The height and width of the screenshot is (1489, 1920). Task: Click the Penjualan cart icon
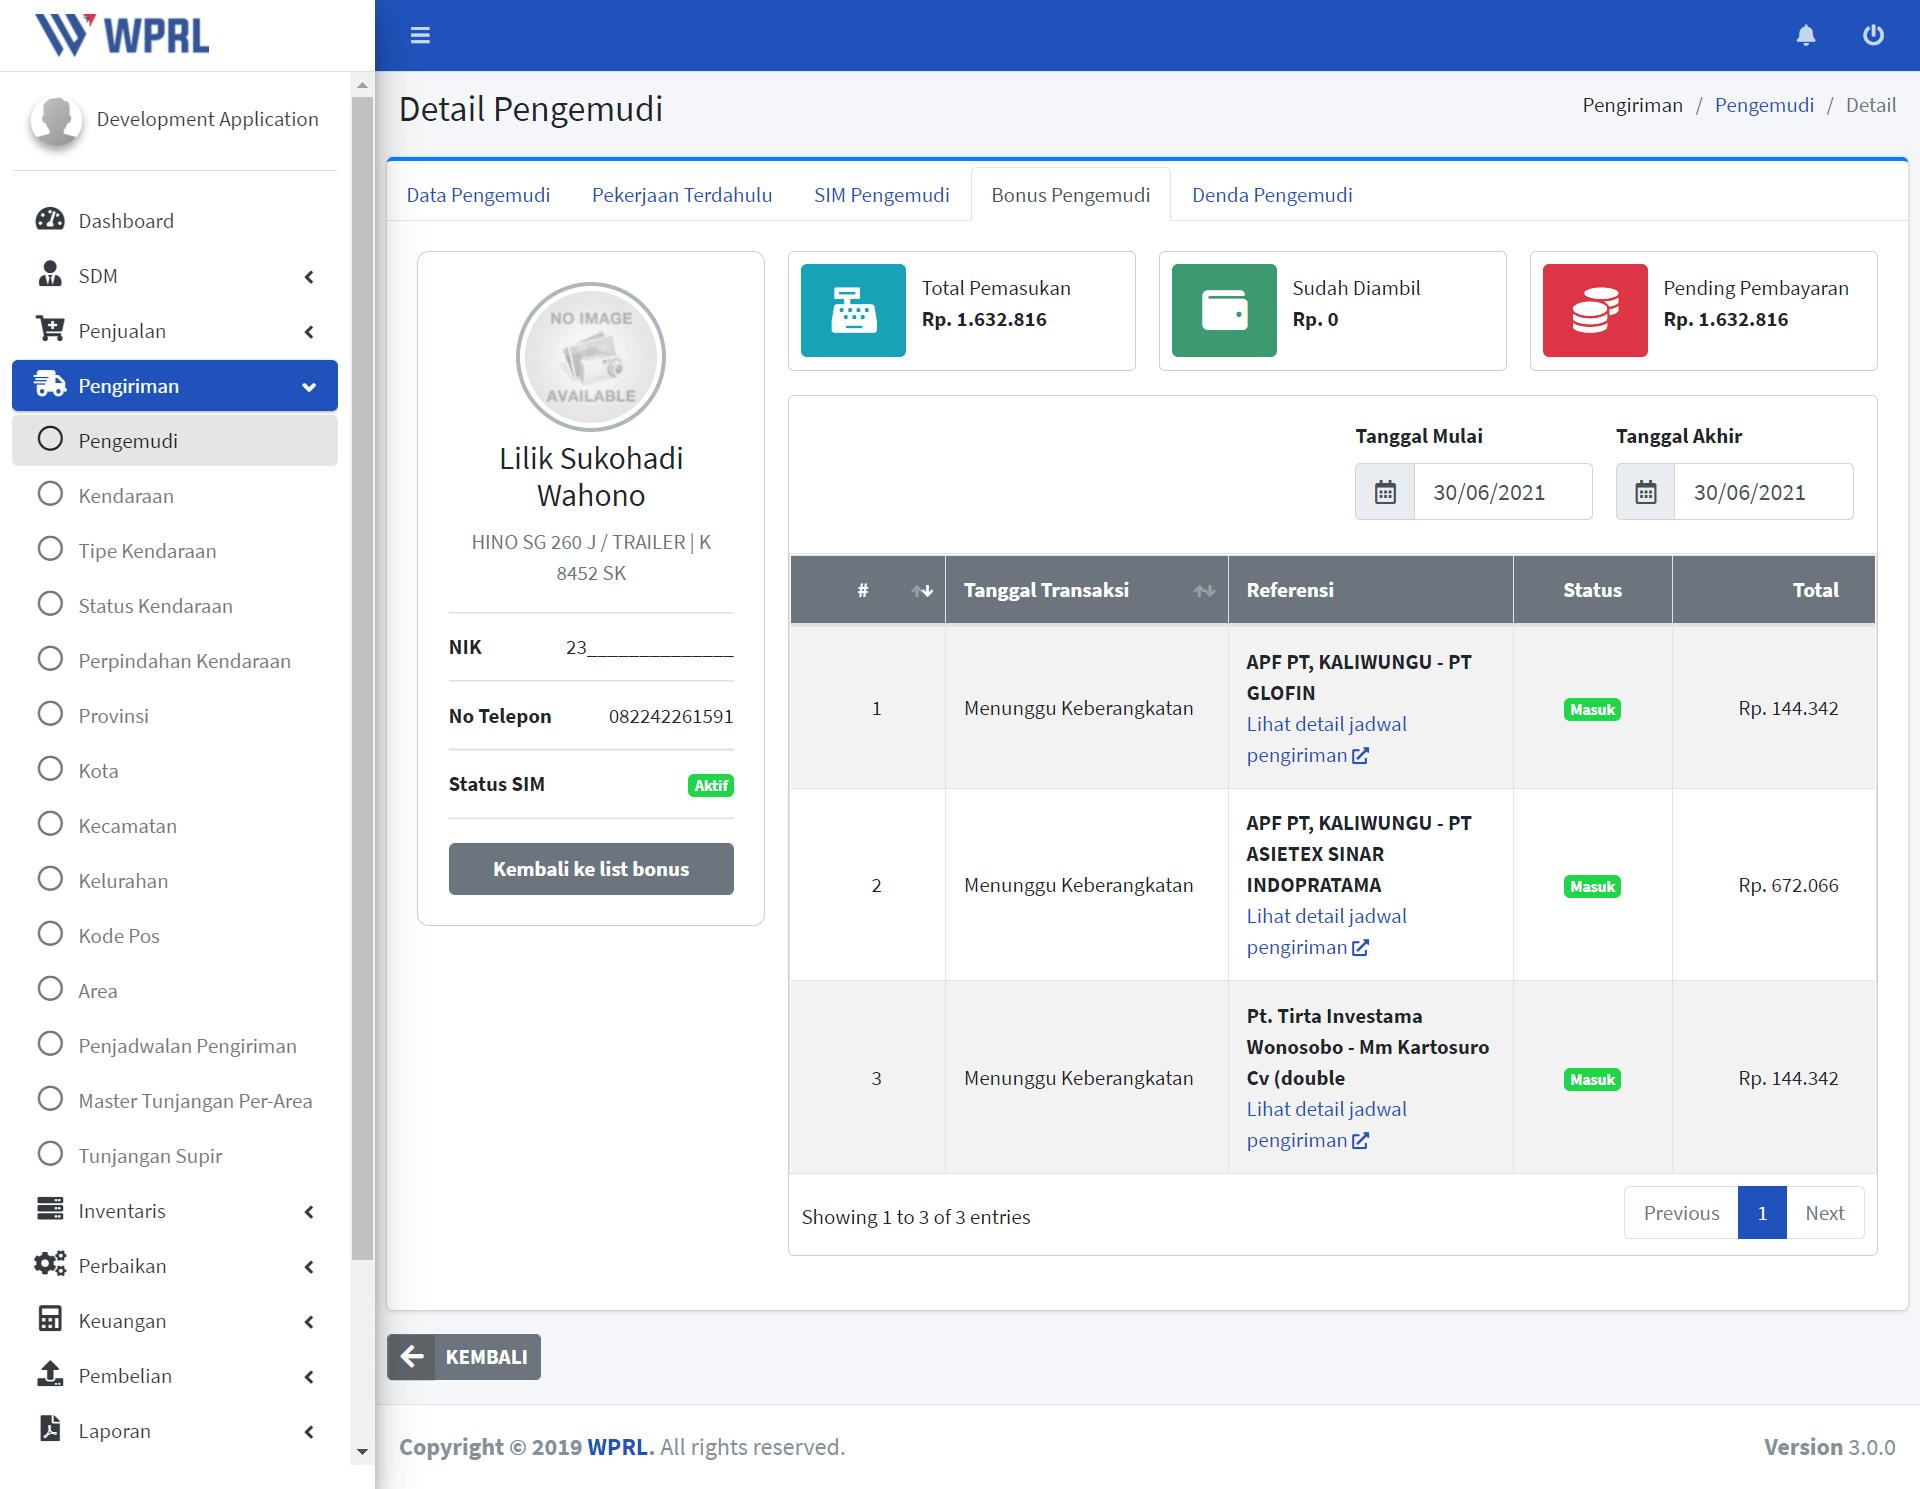point(50,330)
